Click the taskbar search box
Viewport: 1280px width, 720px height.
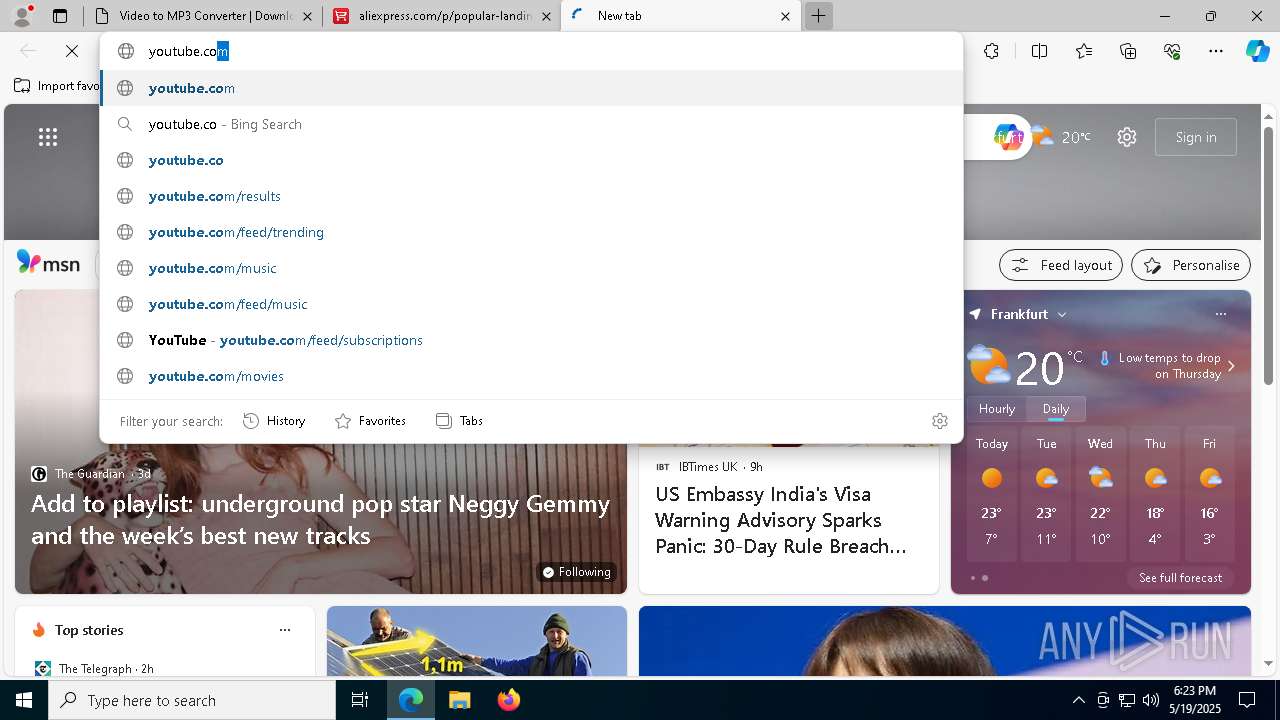[192, 700]
